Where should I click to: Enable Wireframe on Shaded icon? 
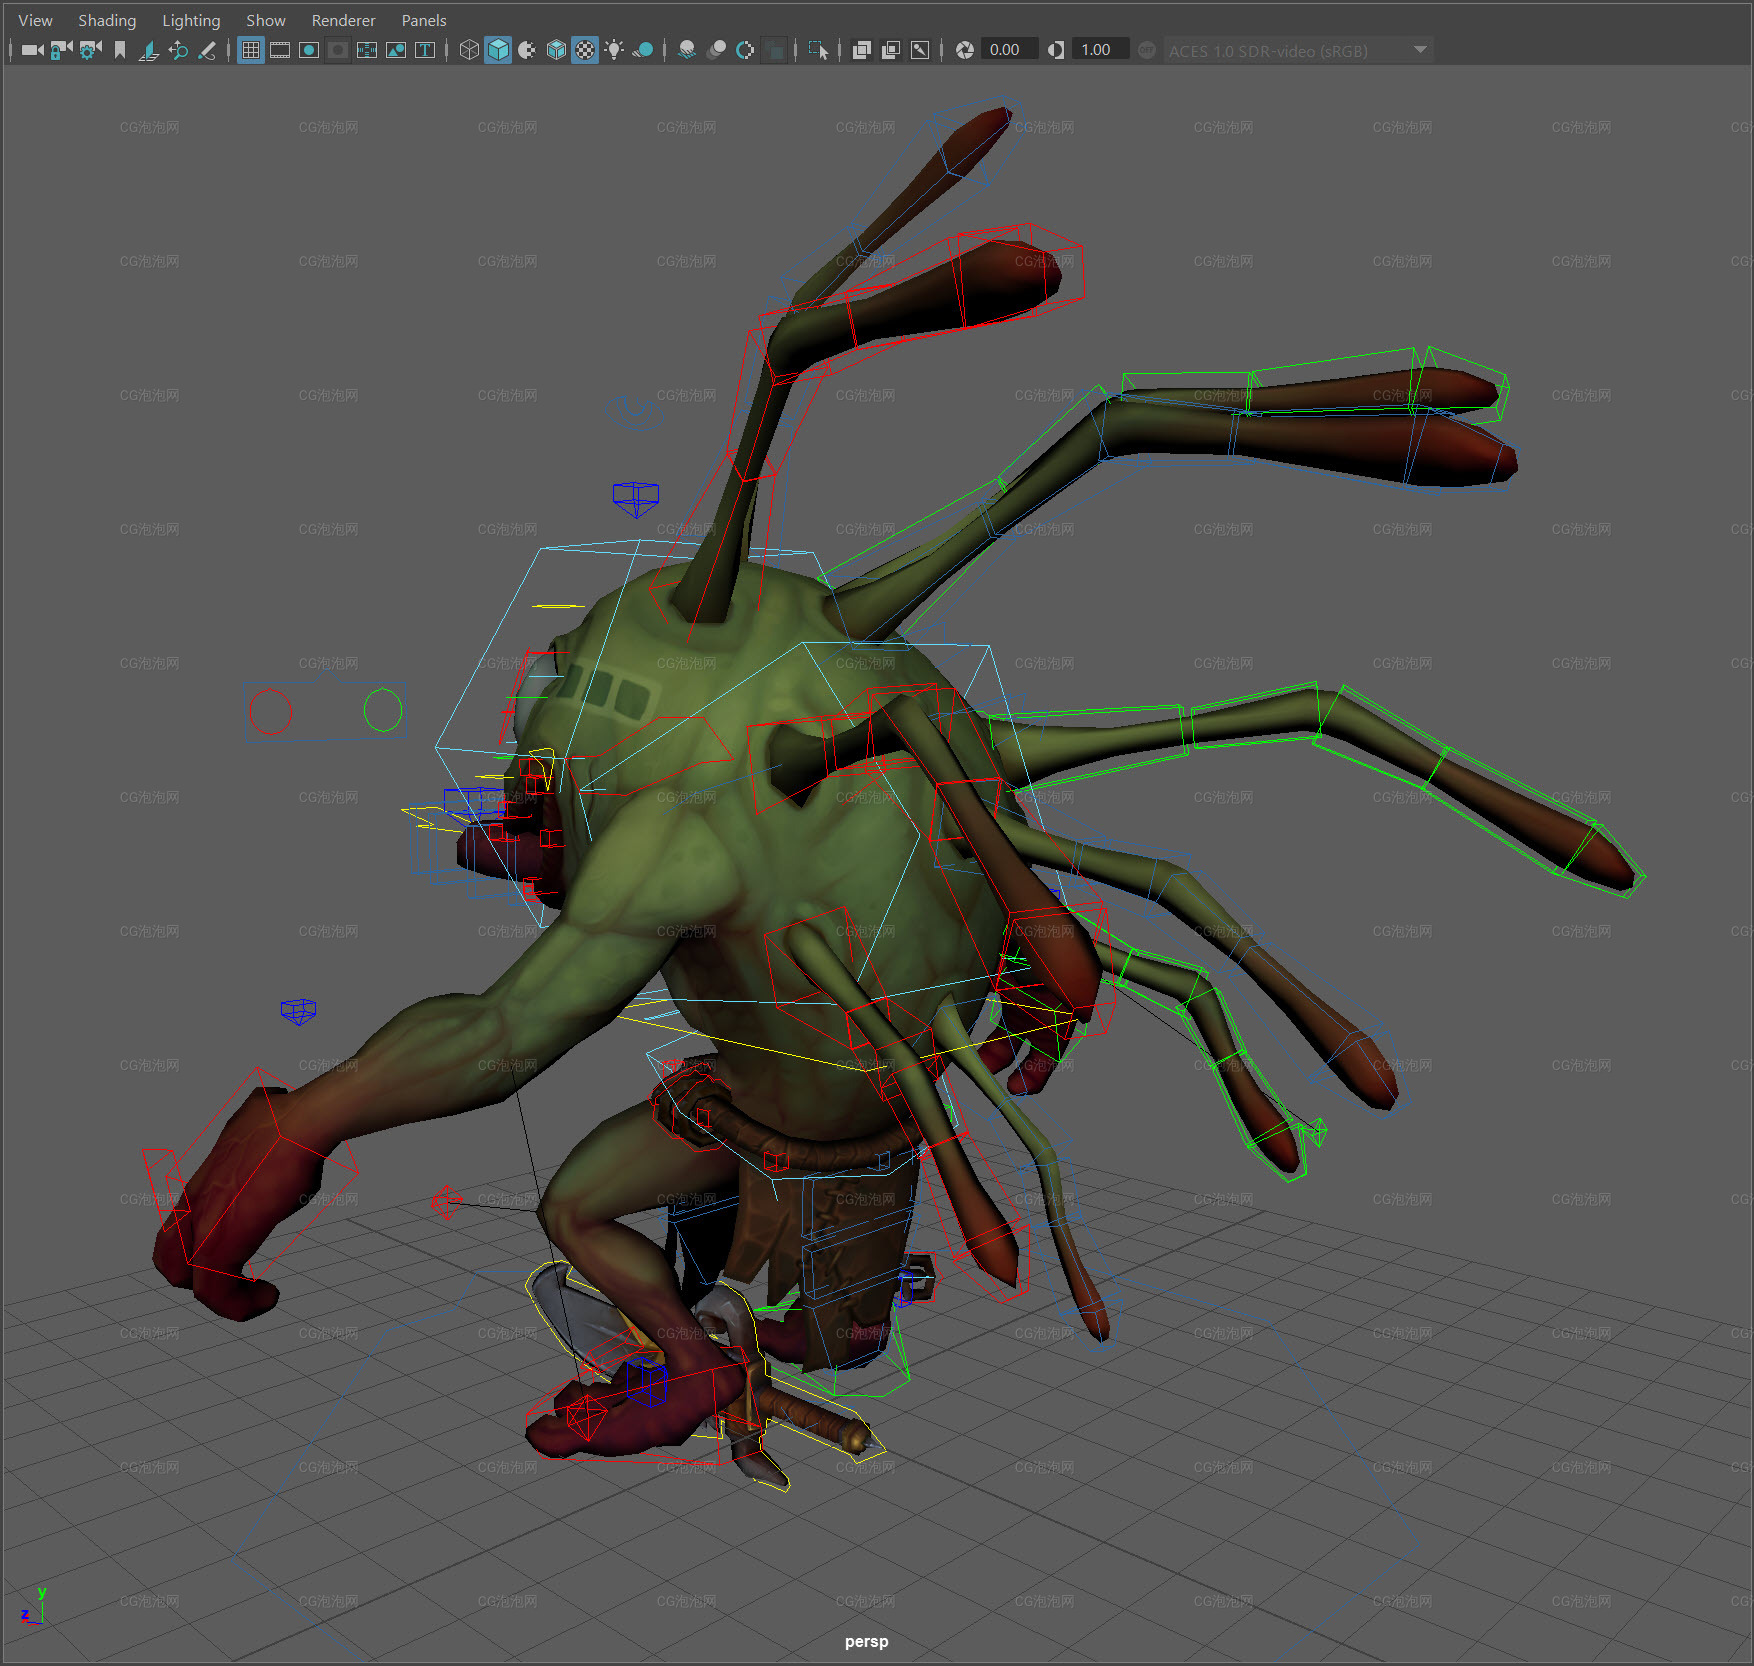pos(556,50)
